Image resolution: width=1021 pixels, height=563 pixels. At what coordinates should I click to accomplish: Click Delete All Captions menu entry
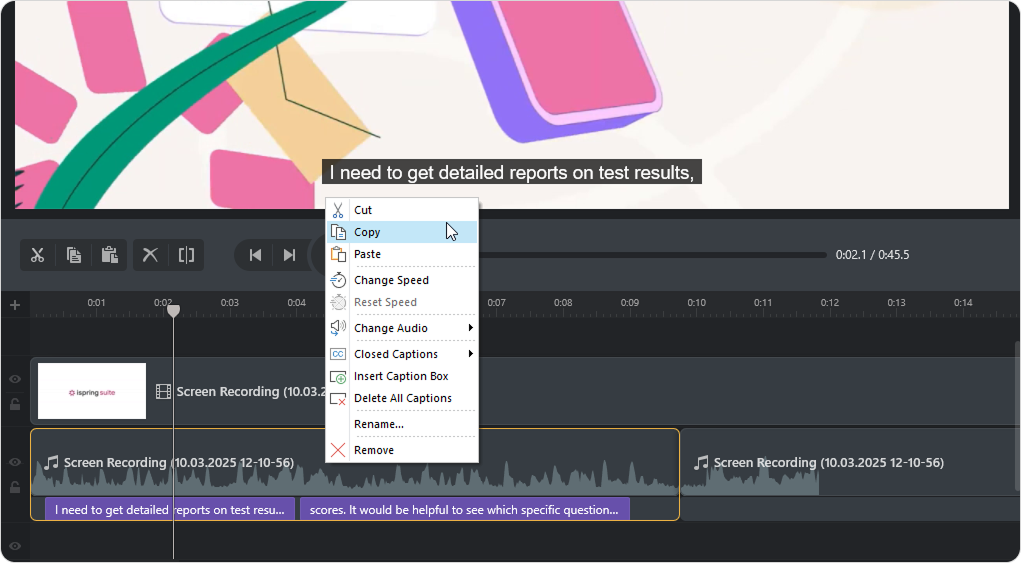(402, 398)
